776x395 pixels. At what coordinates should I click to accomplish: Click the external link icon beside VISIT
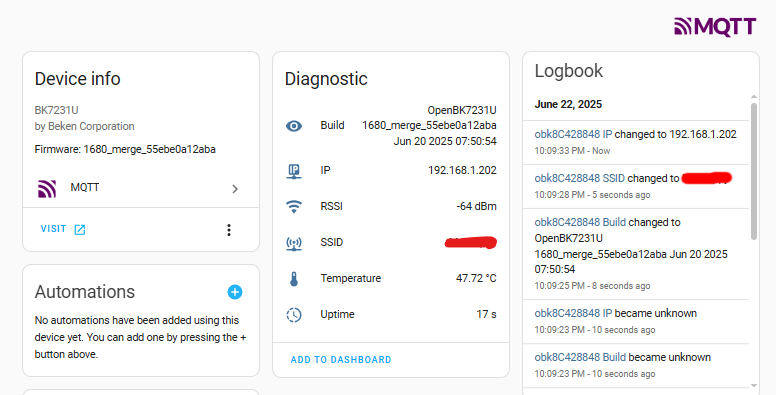coord(80,230)
